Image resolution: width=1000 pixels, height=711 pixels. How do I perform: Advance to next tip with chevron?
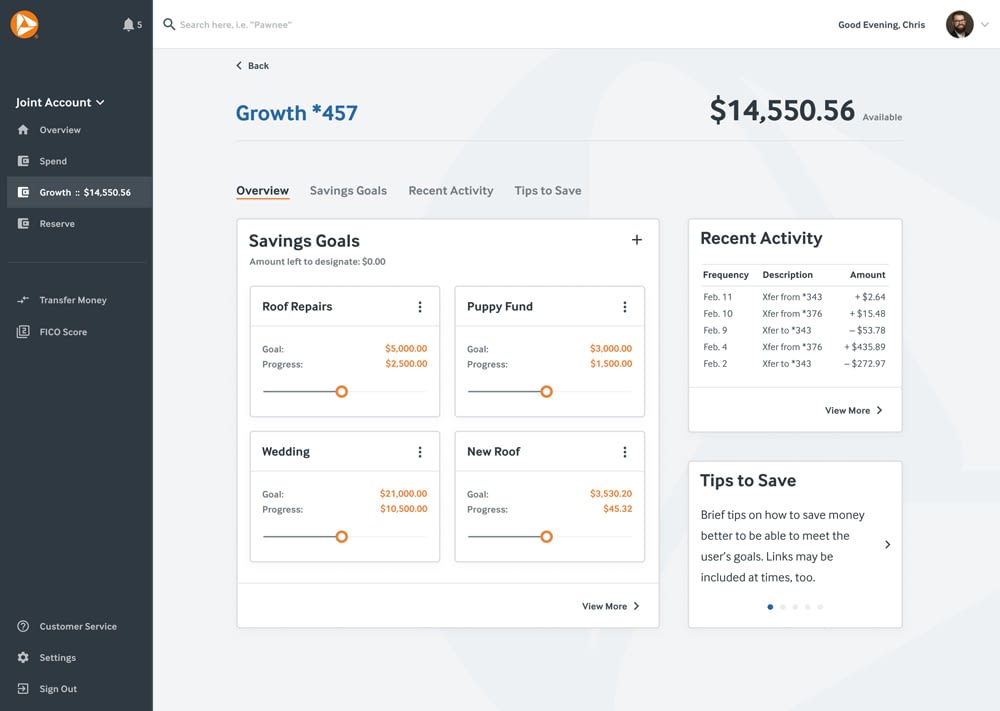click(887, 545)
